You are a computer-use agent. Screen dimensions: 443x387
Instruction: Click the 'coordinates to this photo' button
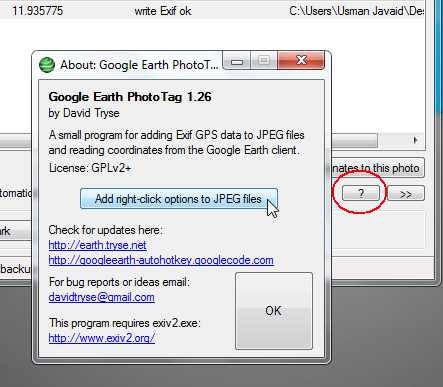click(378, 168)
